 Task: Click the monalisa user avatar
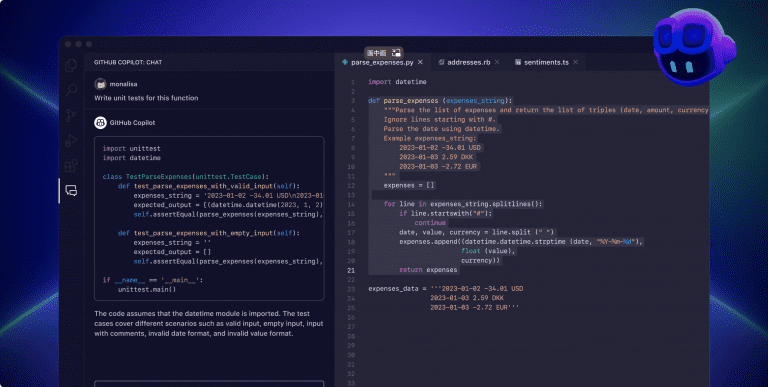(100, 84)
